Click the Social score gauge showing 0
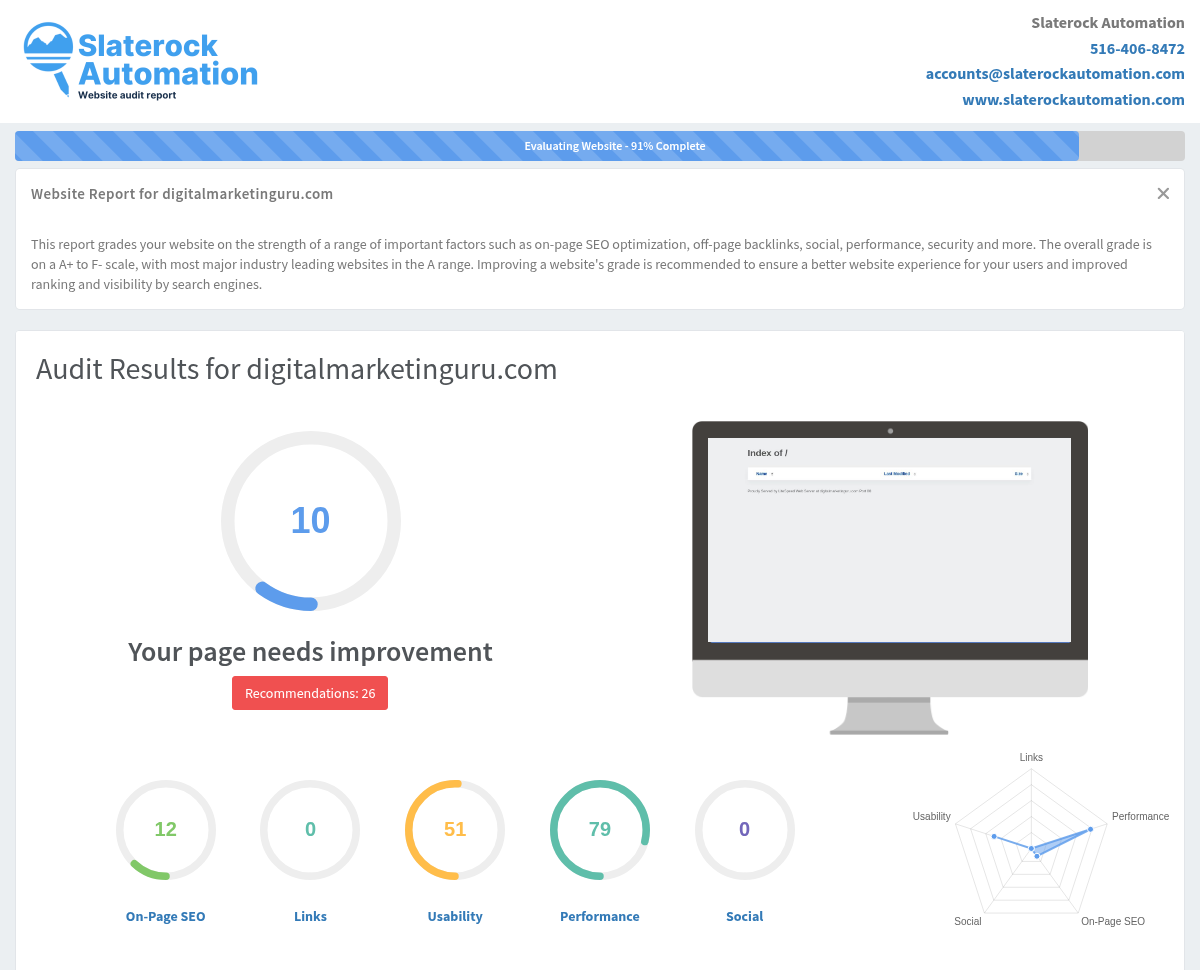This screenshot has height=970, width=1200. [744, 829]
